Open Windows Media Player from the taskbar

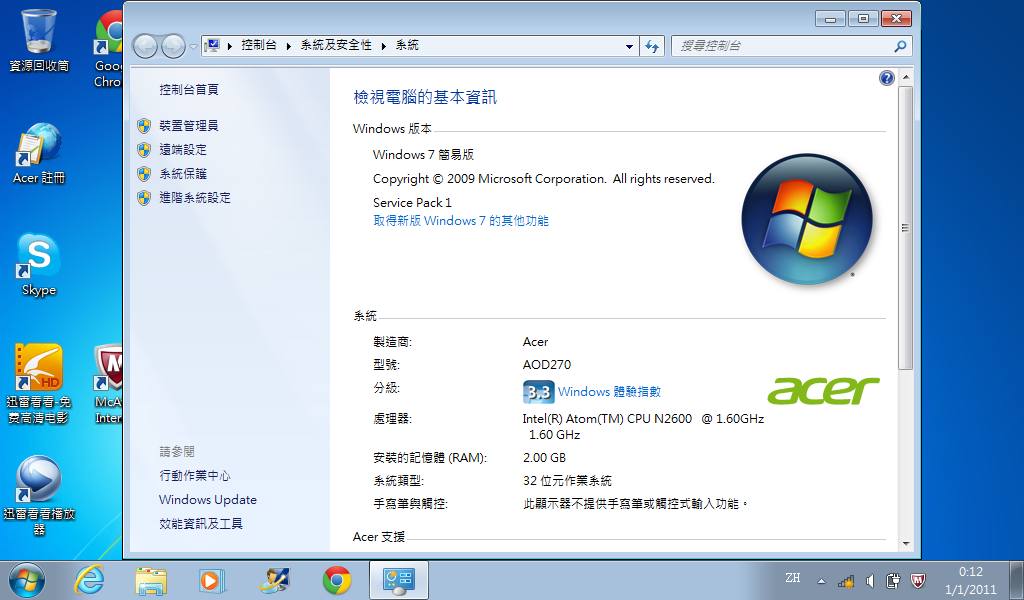coord(212,580)
